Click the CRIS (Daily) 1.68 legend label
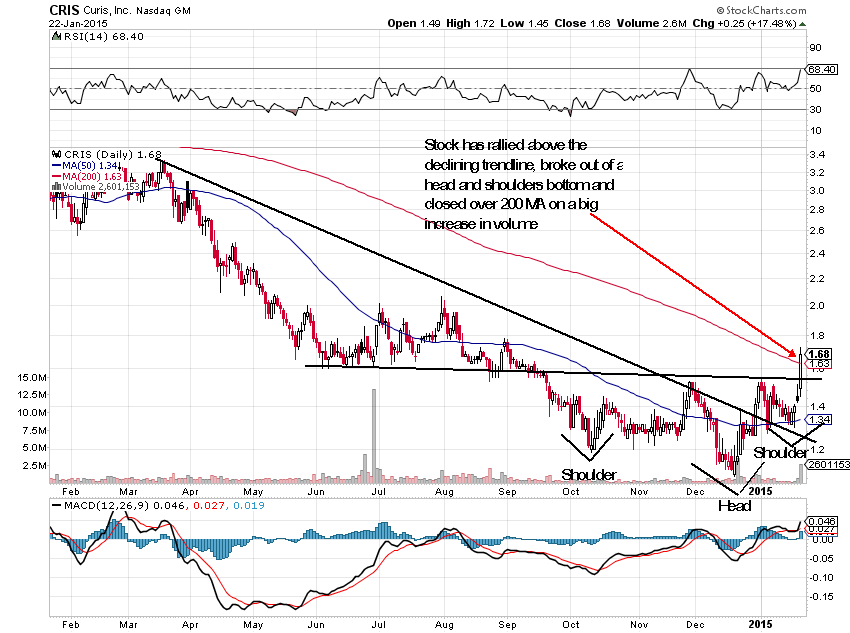The width and height of the screenshot is (850, 633). (x=113, y=154)
